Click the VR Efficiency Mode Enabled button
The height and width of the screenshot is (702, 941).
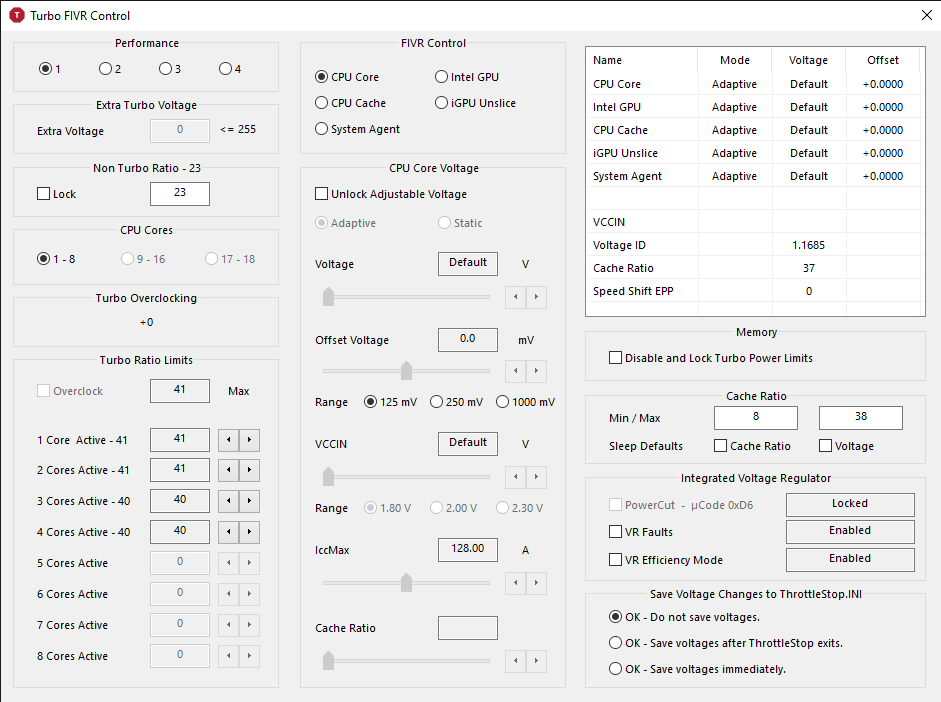point(850,559)
